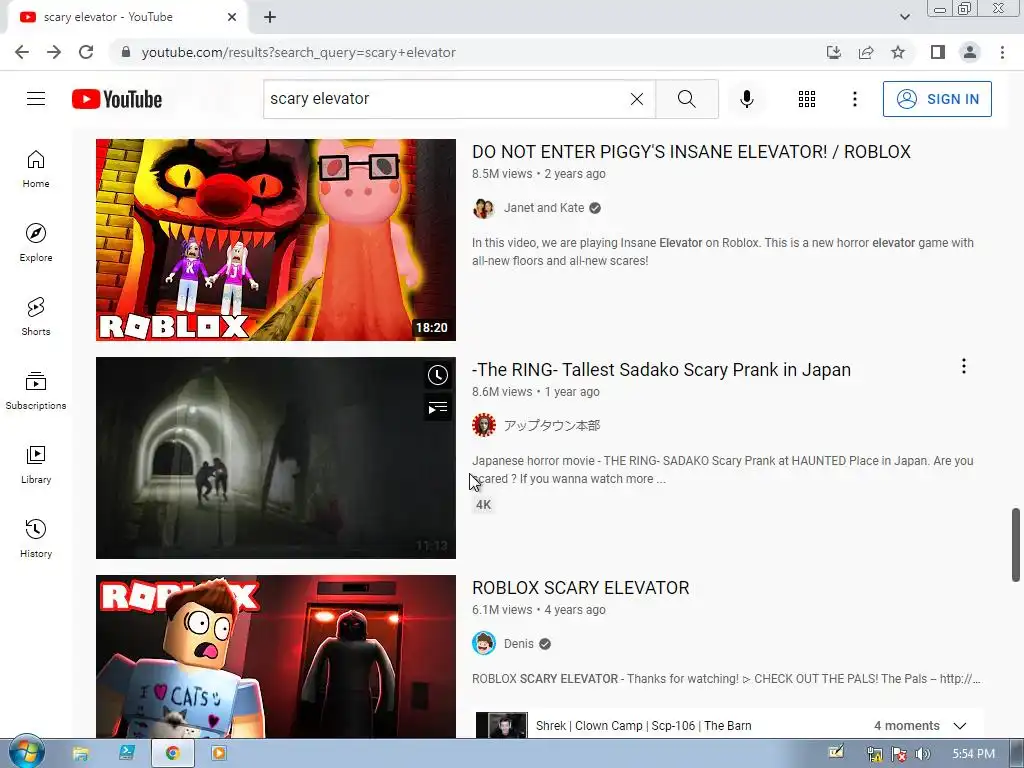Click the アップタウン本部 channel avatar

point(483,426)
